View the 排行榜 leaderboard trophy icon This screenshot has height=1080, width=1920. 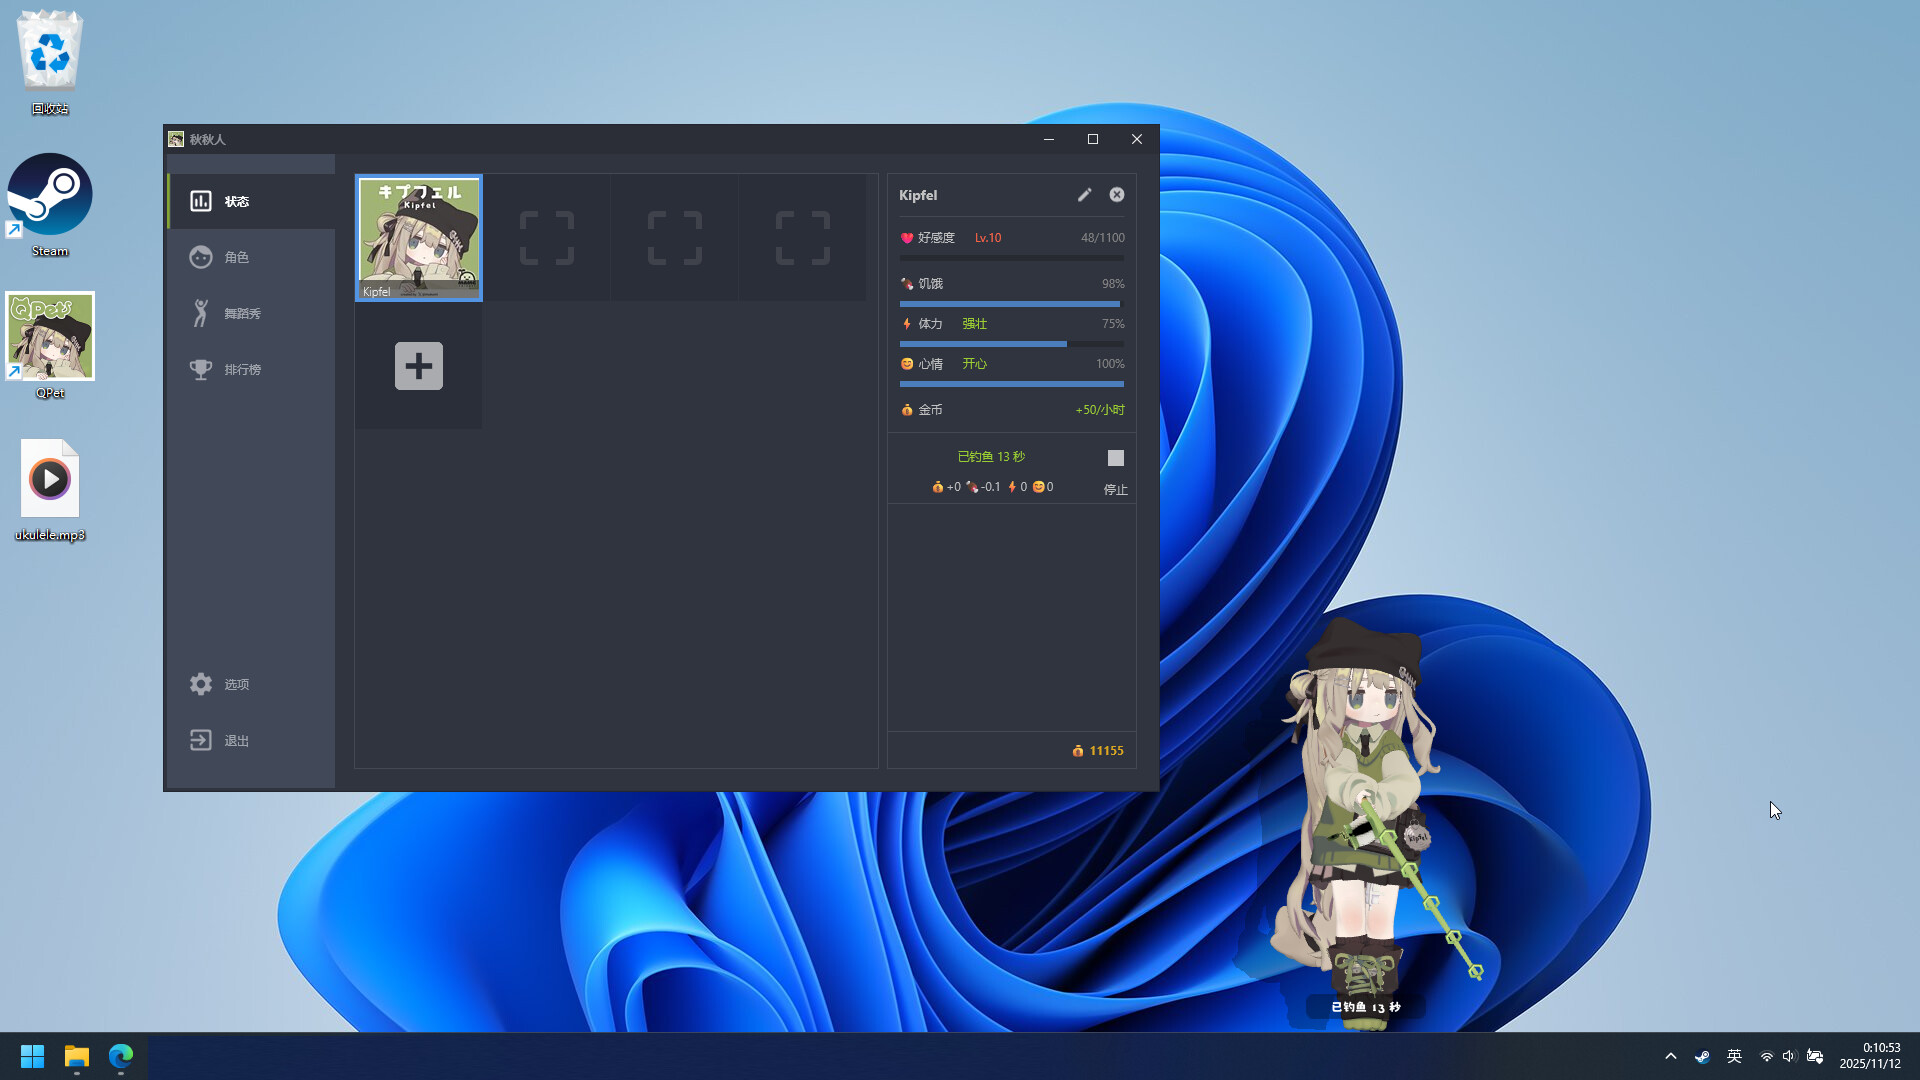point(200,368)
